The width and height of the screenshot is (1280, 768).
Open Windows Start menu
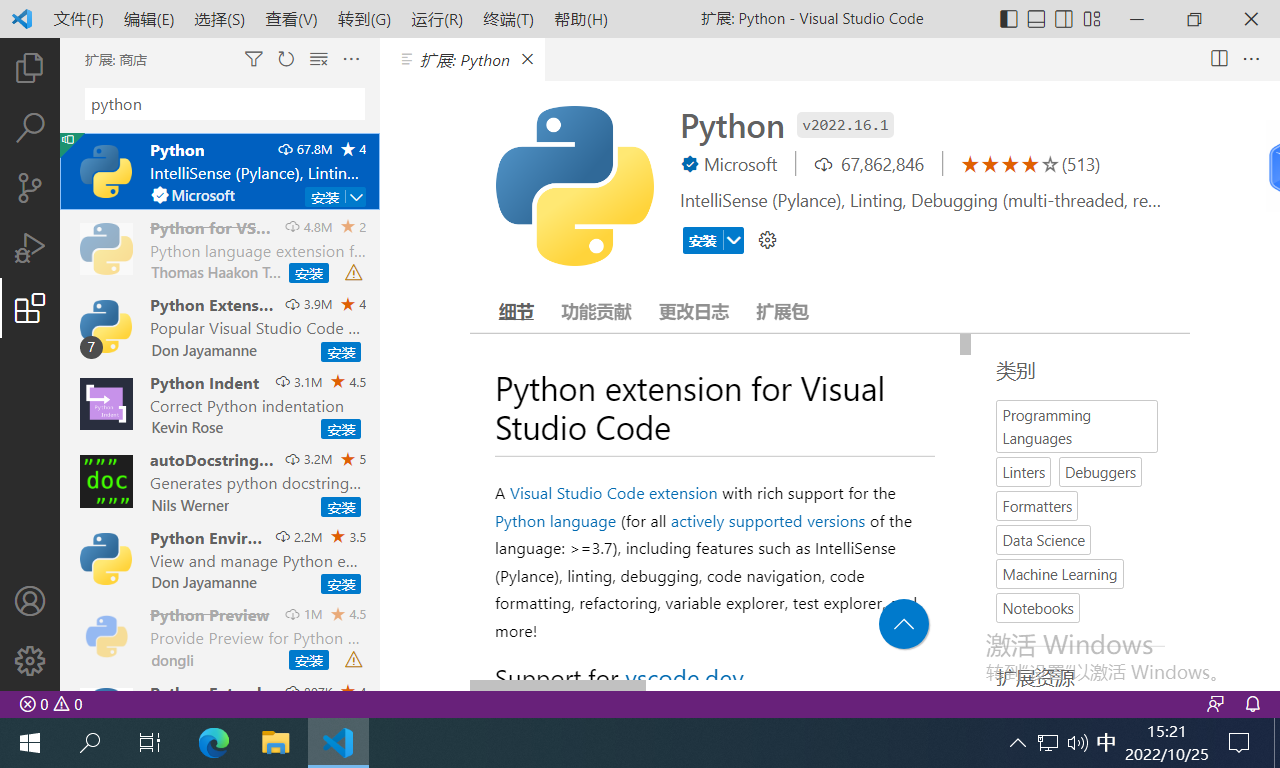point(30,743)
